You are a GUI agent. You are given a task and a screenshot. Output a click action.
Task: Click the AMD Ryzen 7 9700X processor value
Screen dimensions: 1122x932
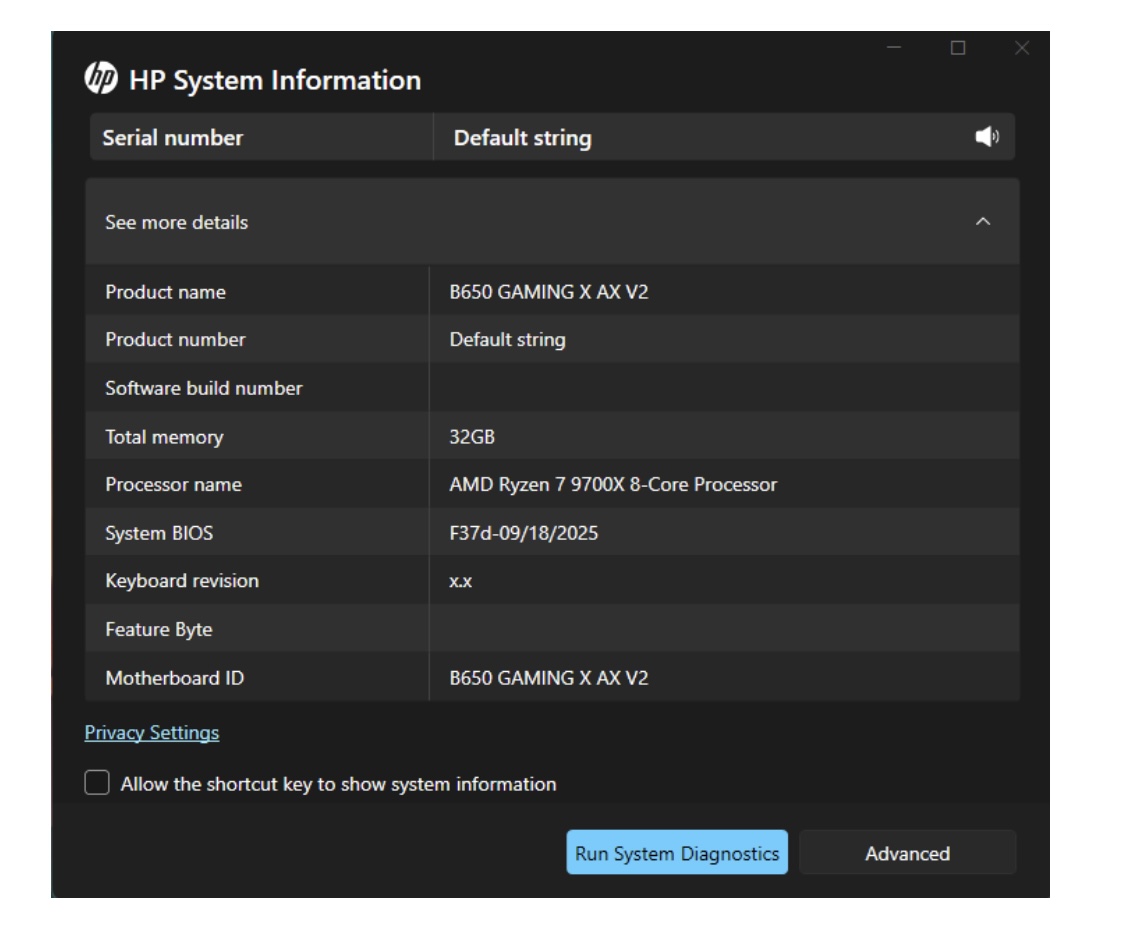[x=613, y=485]
